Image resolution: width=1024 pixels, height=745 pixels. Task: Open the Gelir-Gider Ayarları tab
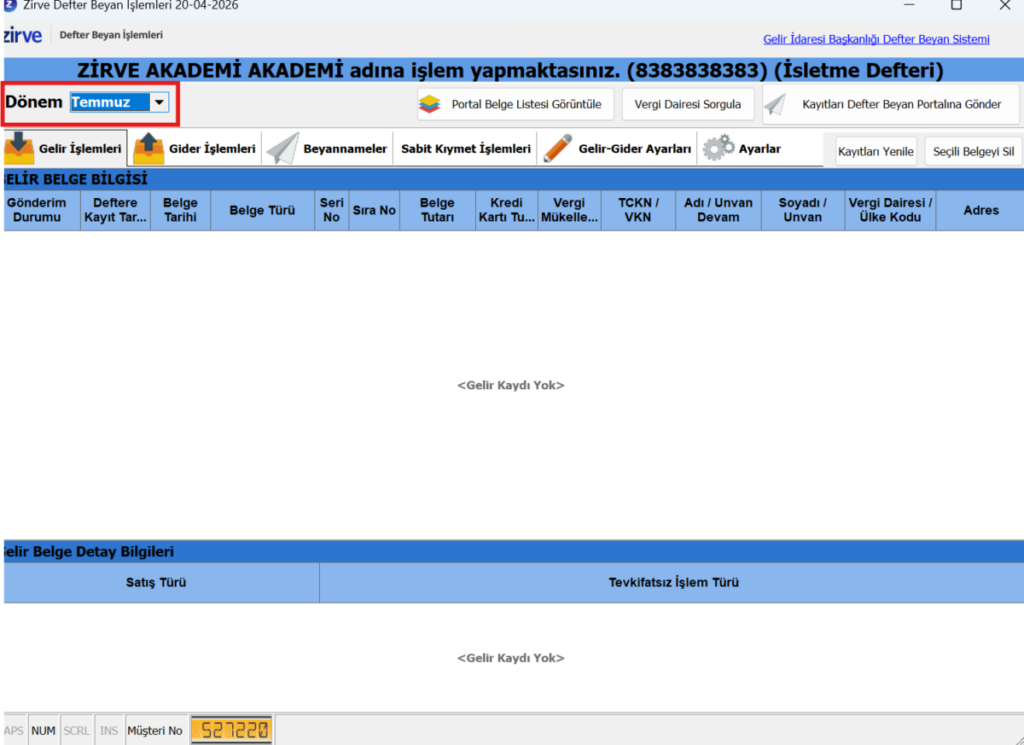point(618,149)
